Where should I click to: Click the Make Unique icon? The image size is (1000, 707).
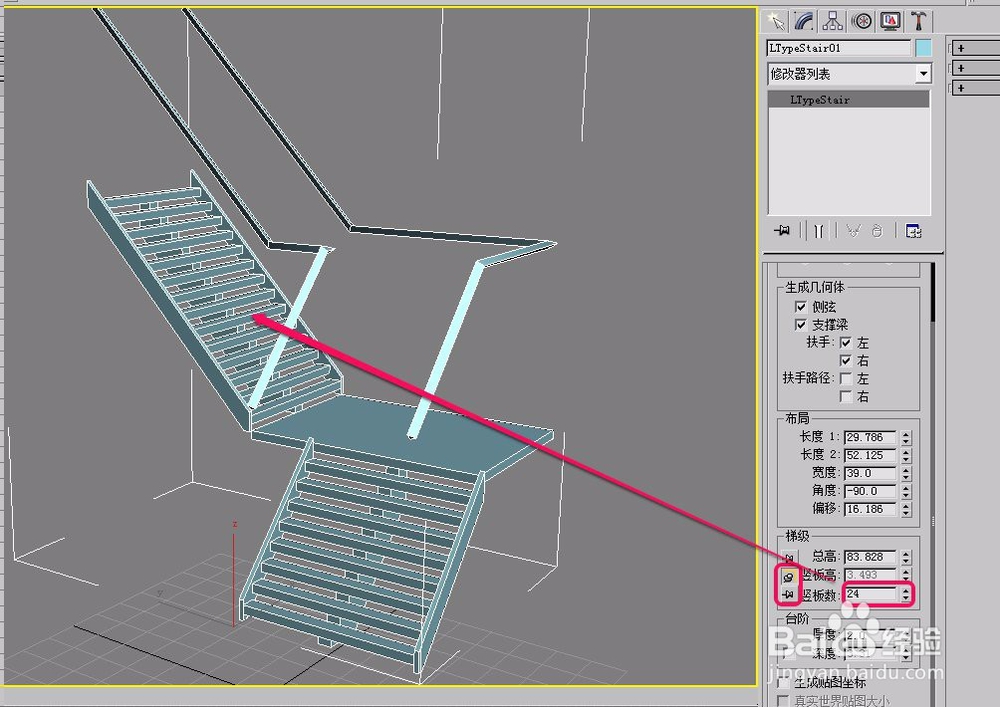point(853,231)
